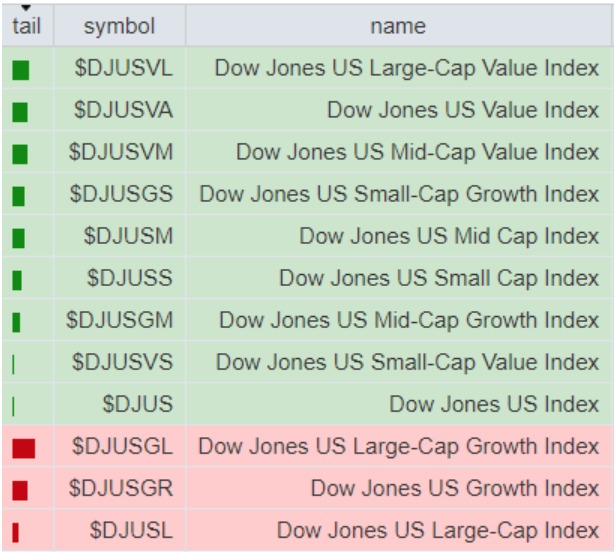Click red tail bar for $DJUSGR
Viewport: 616px width, 552px height.
21,490
